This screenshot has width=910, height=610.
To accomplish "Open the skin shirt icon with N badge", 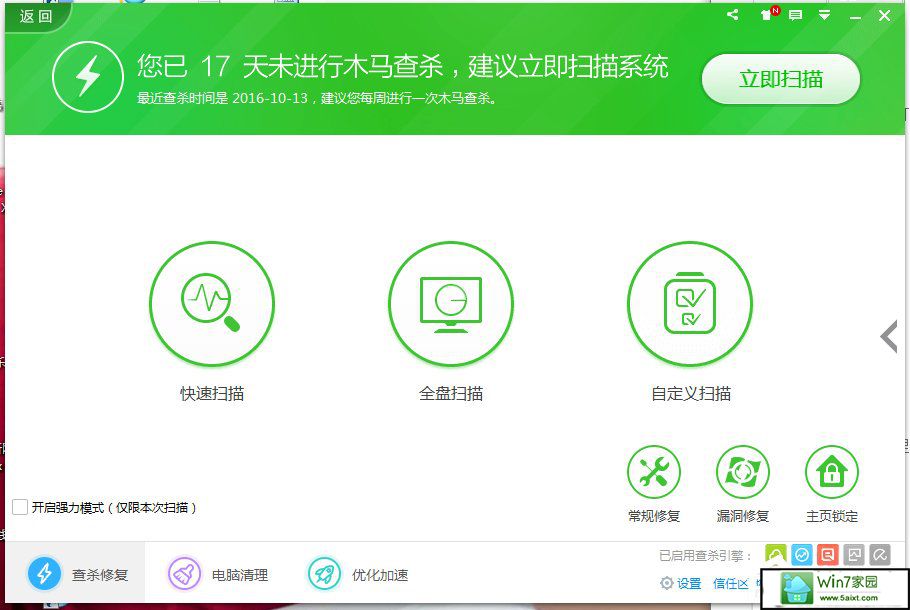I will (x=767, y=15).
